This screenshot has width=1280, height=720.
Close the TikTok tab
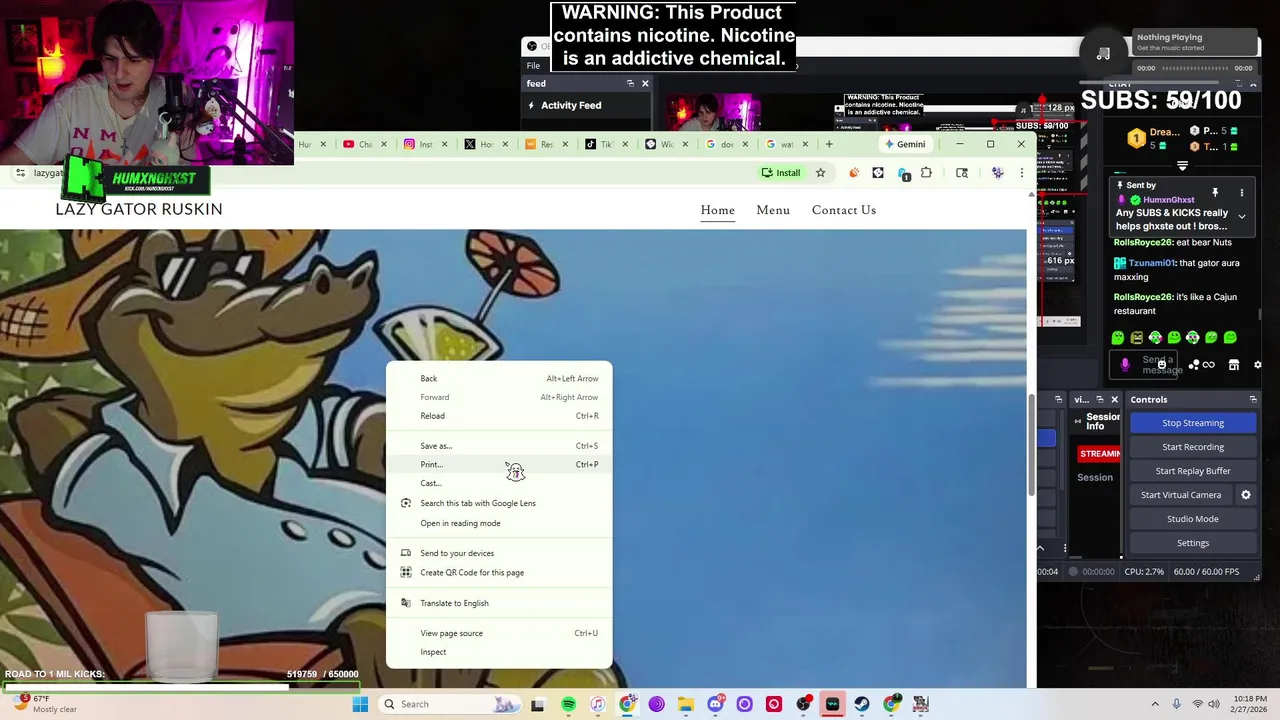pyautogui.click(x=625, y=144)
